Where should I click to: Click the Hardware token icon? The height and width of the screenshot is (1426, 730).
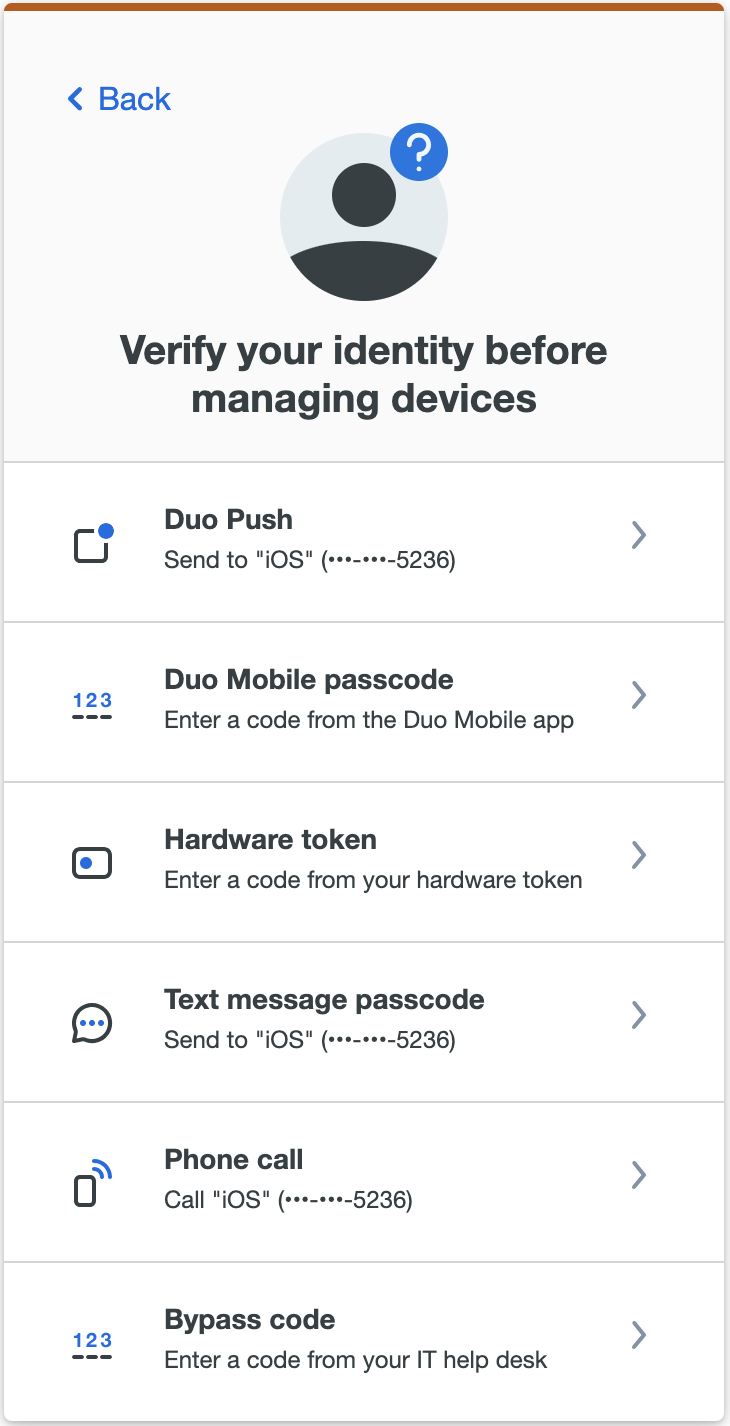(x=92, y=863)
